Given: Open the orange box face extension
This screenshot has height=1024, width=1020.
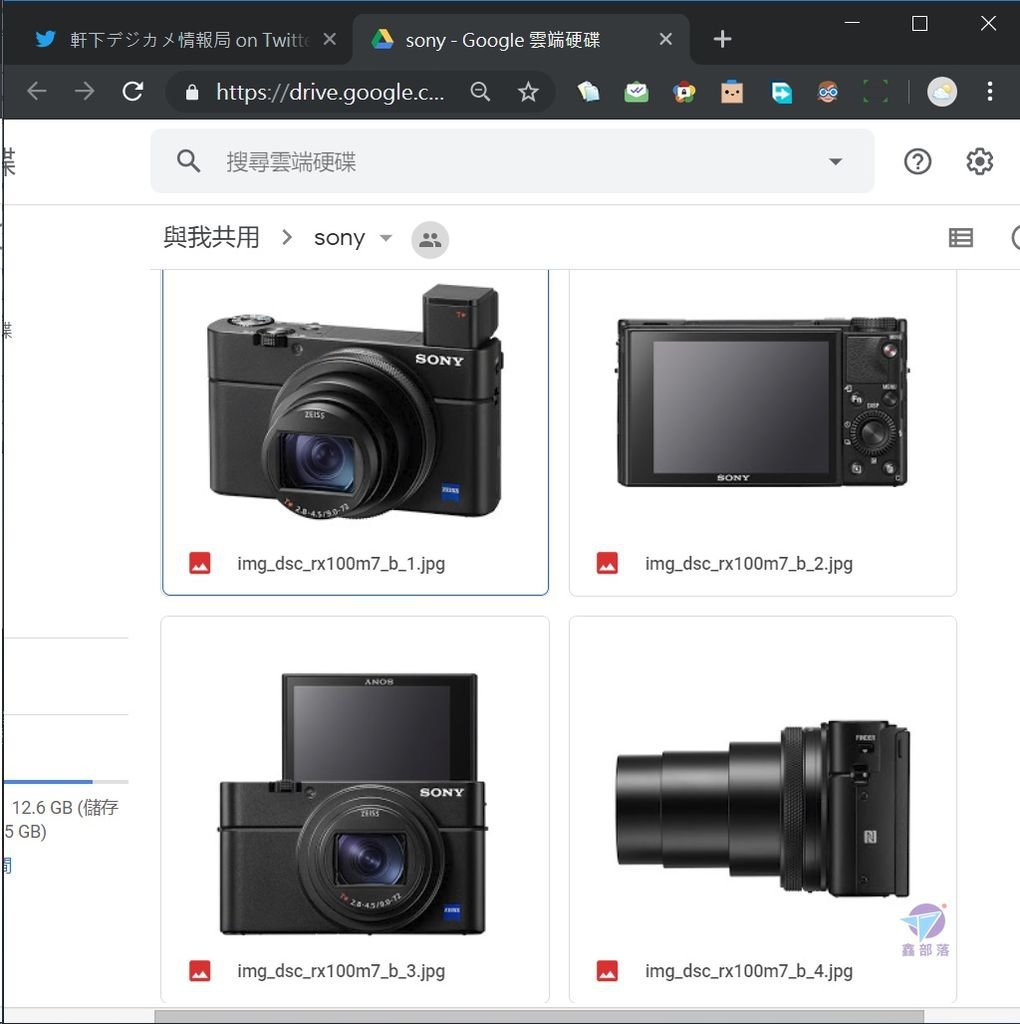Looking at the screenshot, I should pyautogui.click(x=731, y=92).
